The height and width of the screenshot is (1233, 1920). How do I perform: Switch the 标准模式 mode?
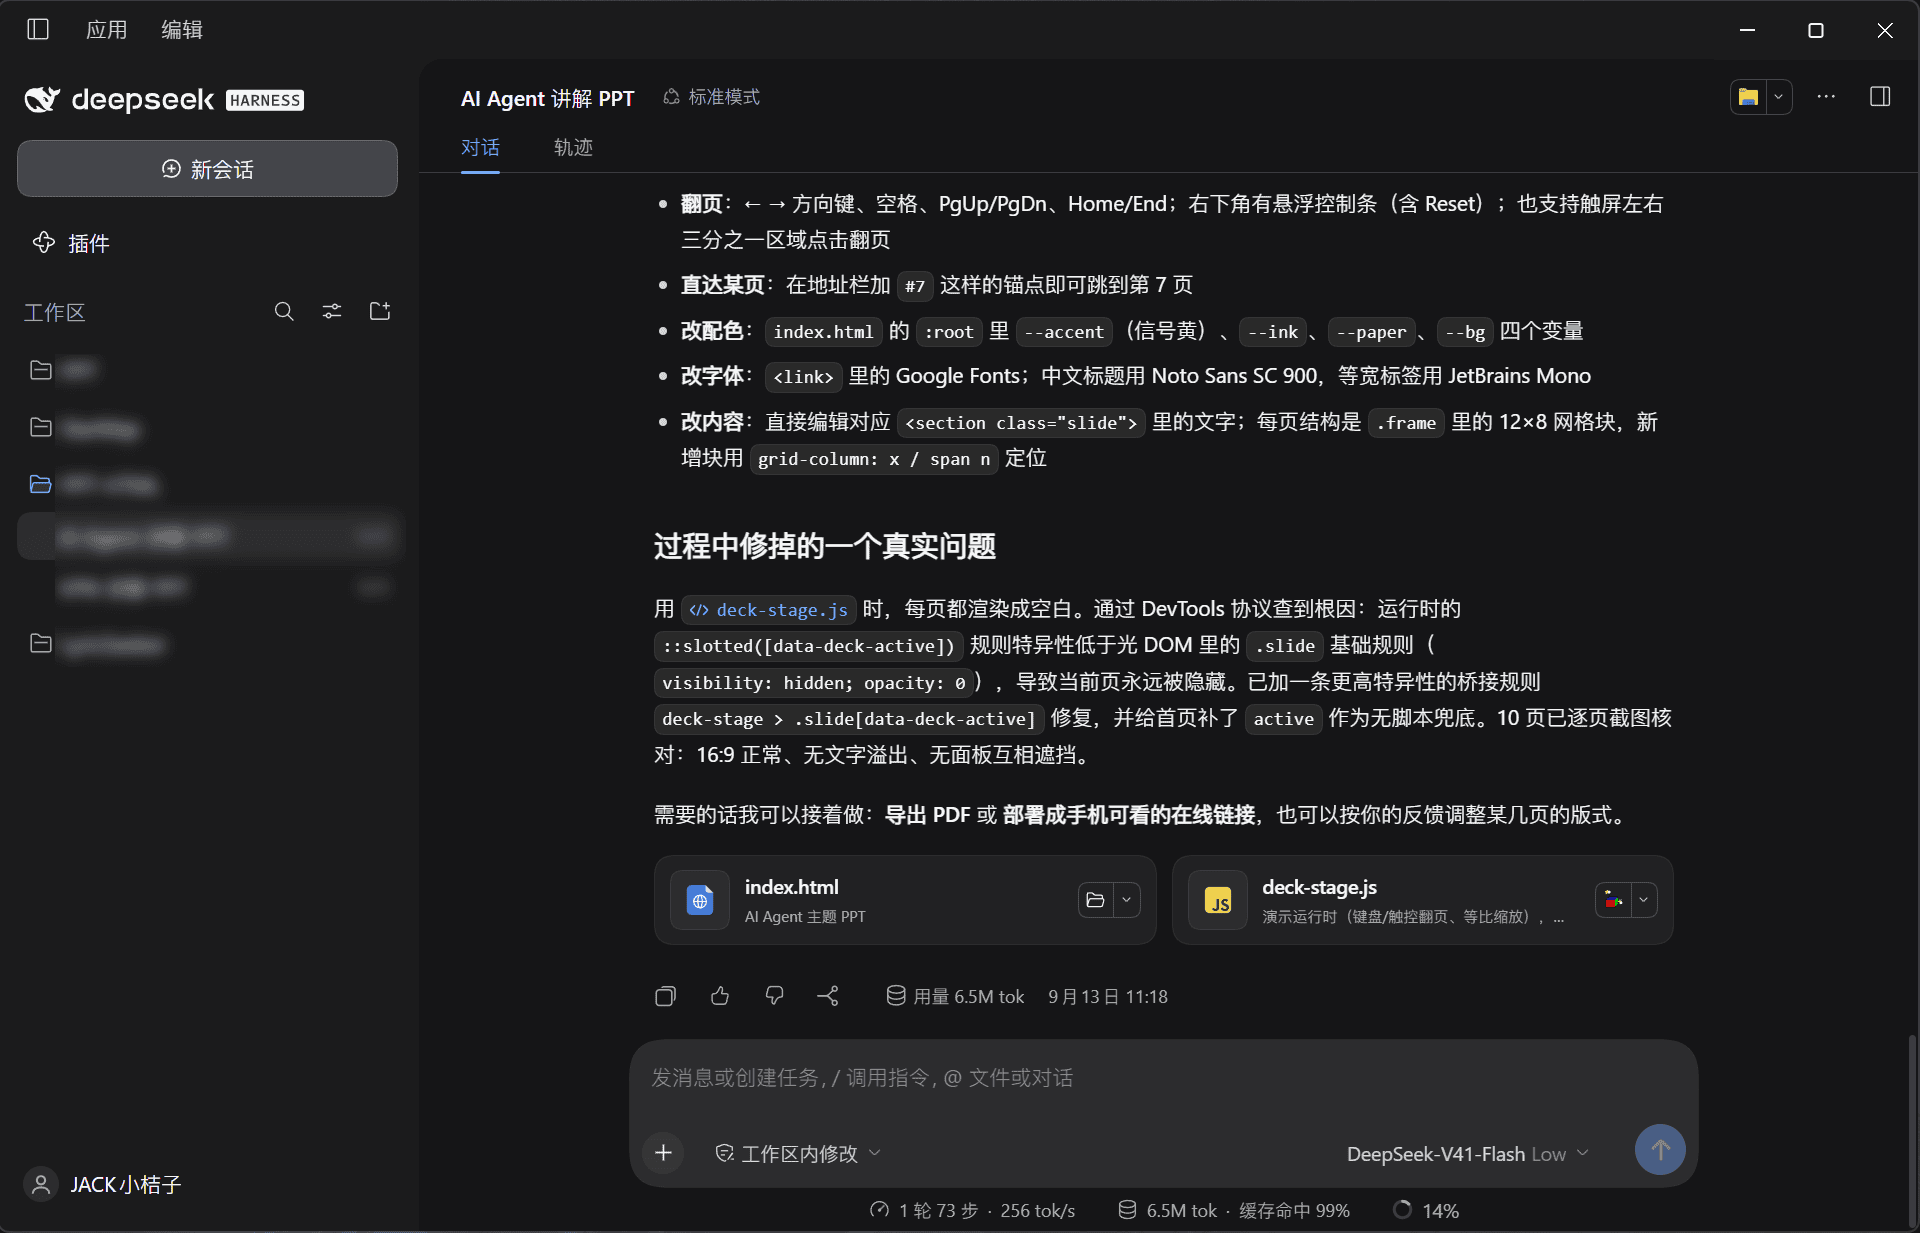point(711,97)
